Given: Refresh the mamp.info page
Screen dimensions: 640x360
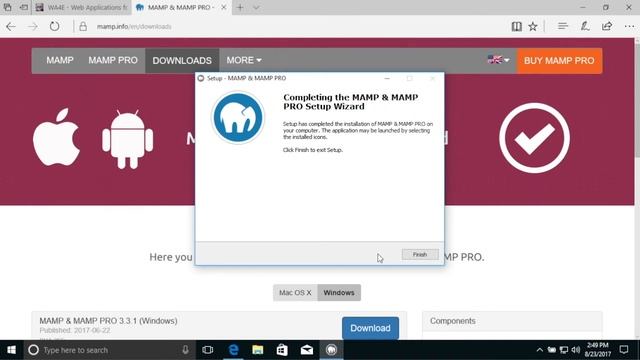Looking at the screenshot, I should click(x=54, y=27).
